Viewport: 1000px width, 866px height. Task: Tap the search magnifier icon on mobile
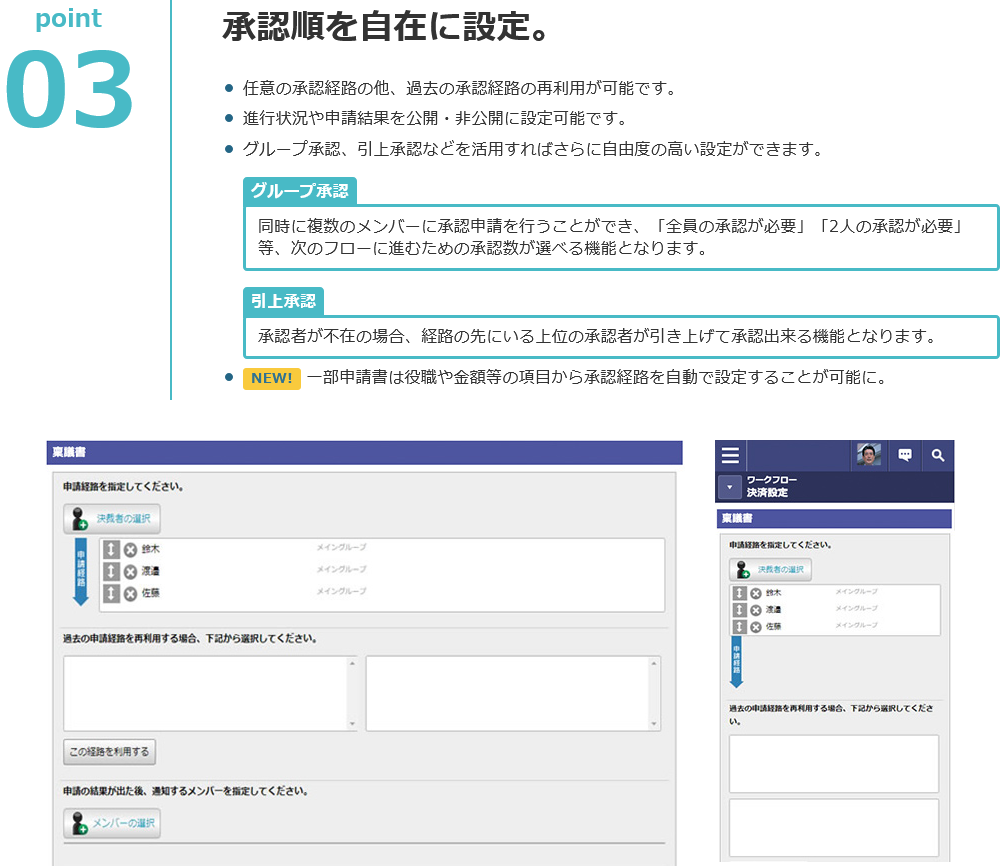pyautogui.click(x=938, y=455)
